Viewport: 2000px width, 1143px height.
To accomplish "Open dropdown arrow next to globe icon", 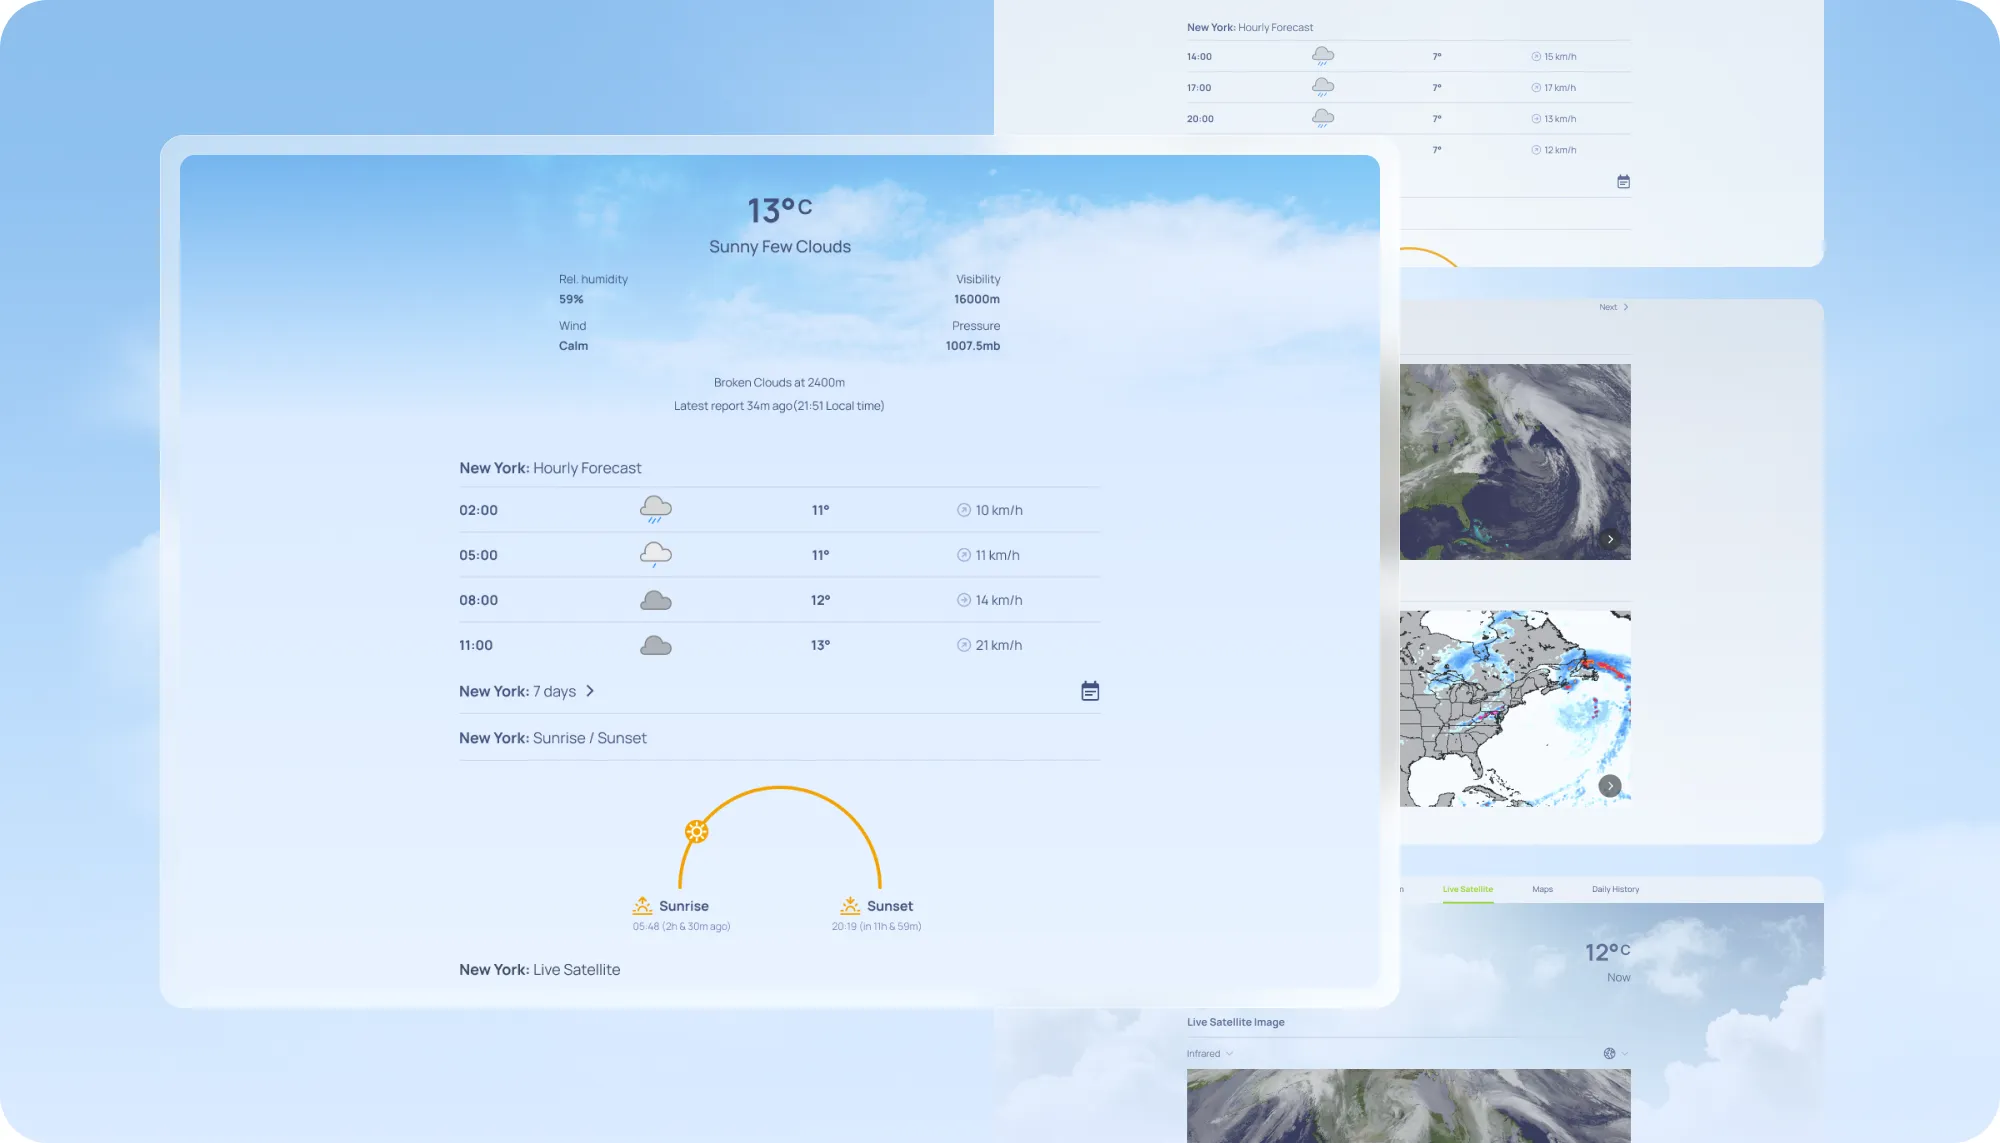I will point(1625,1053).
